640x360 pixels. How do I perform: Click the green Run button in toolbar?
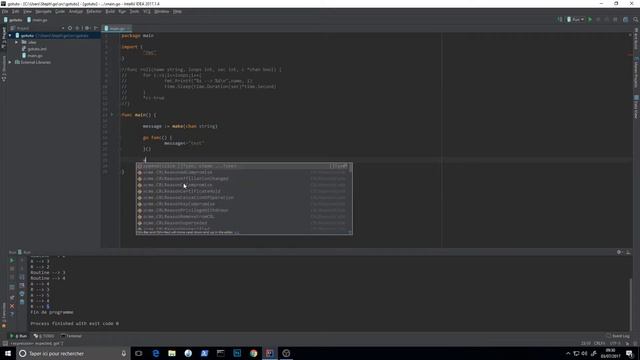click(x=590, y=20)
